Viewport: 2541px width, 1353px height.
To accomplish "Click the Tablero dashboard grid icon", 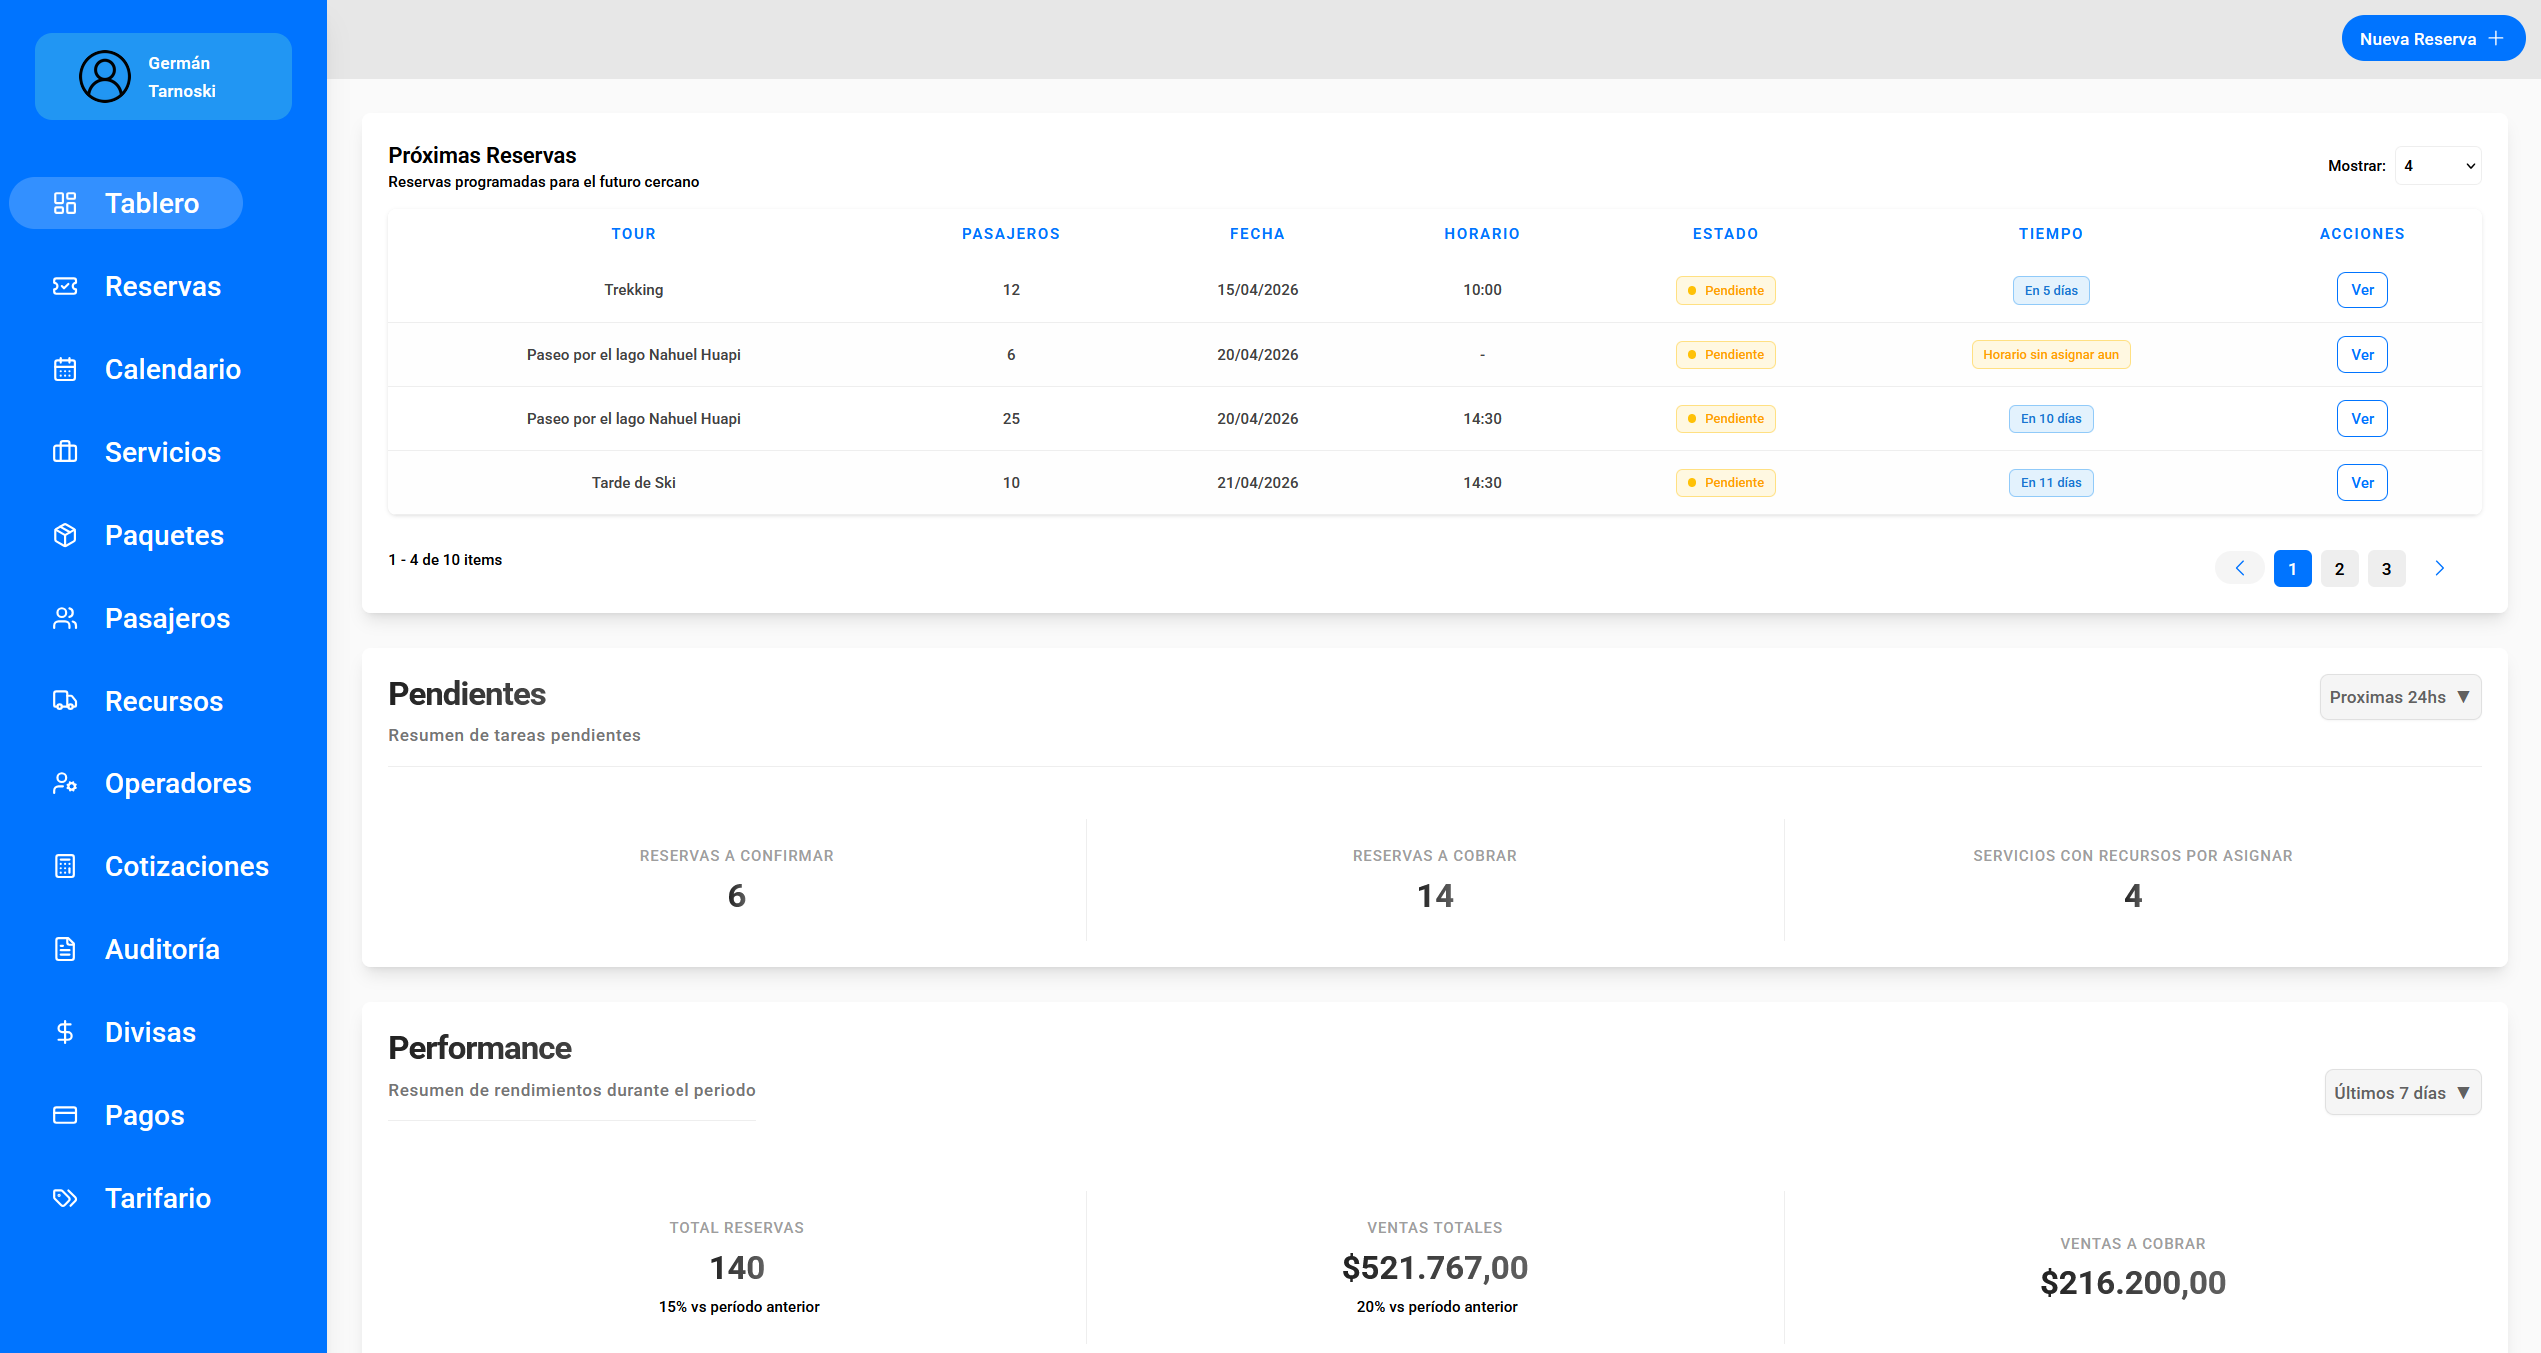I will (65, 203).
